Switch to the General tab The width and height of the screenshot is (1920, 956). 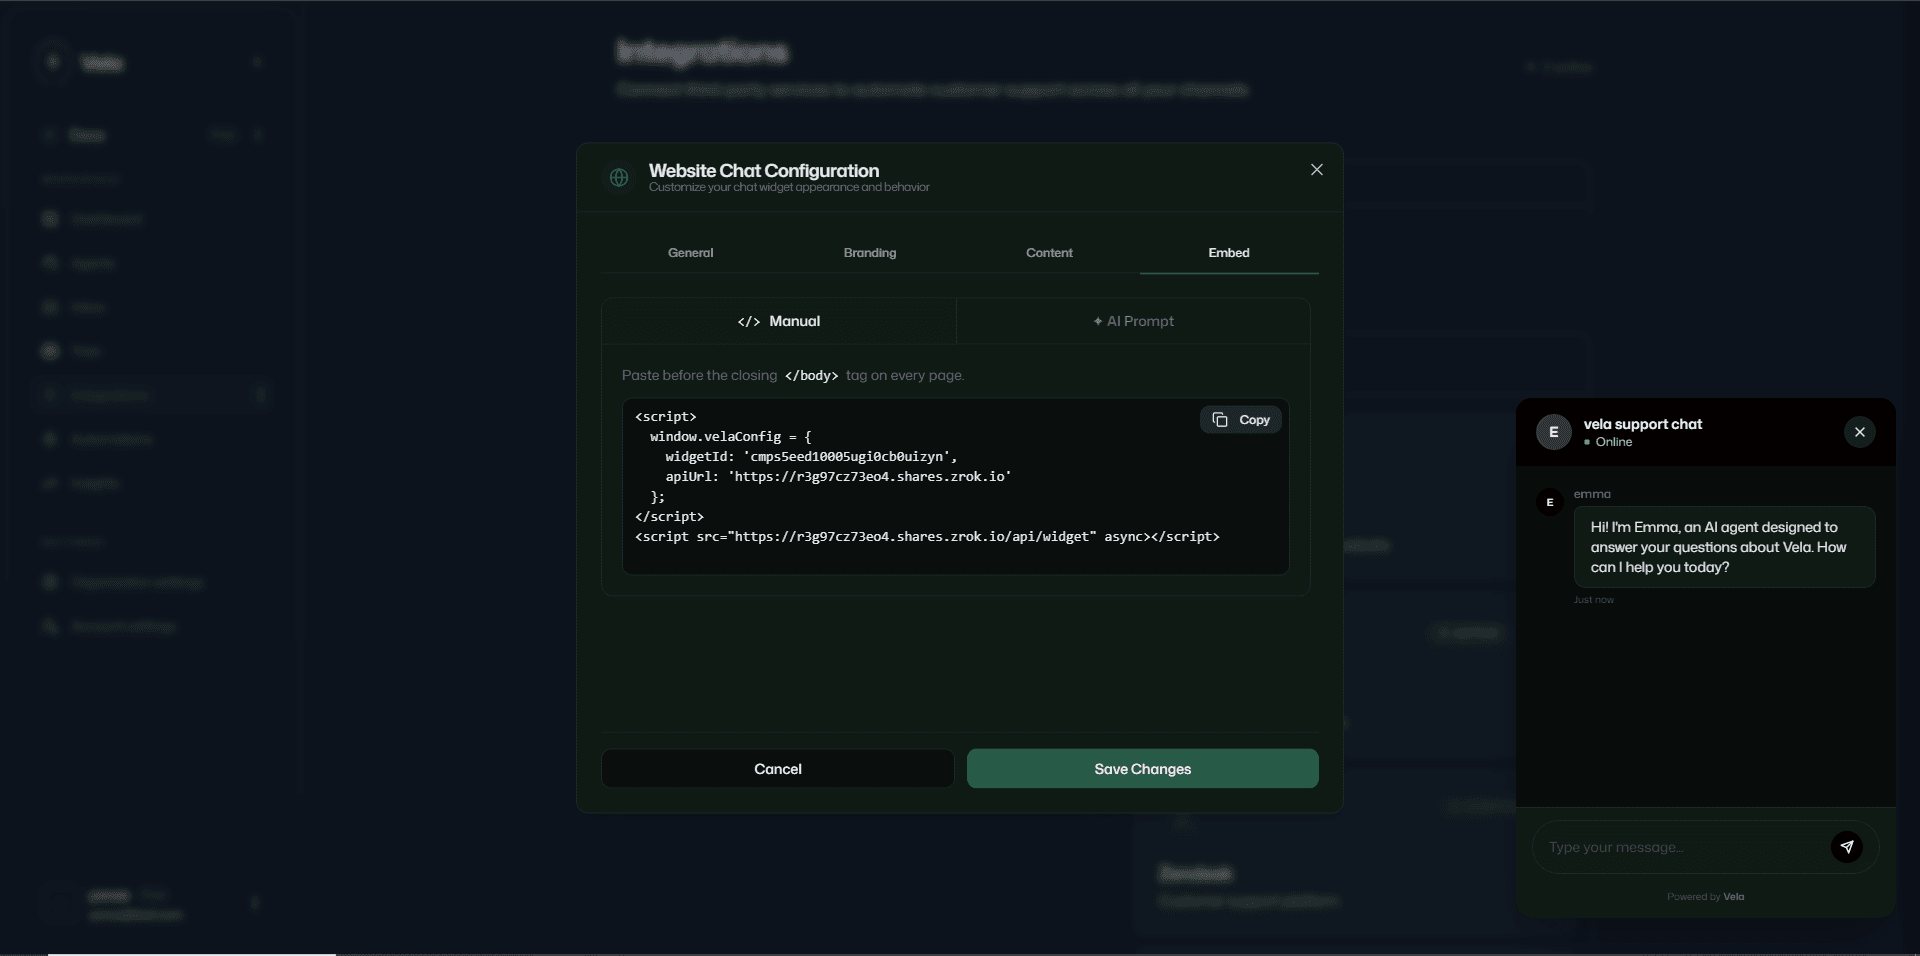click(x=690, y=253)
